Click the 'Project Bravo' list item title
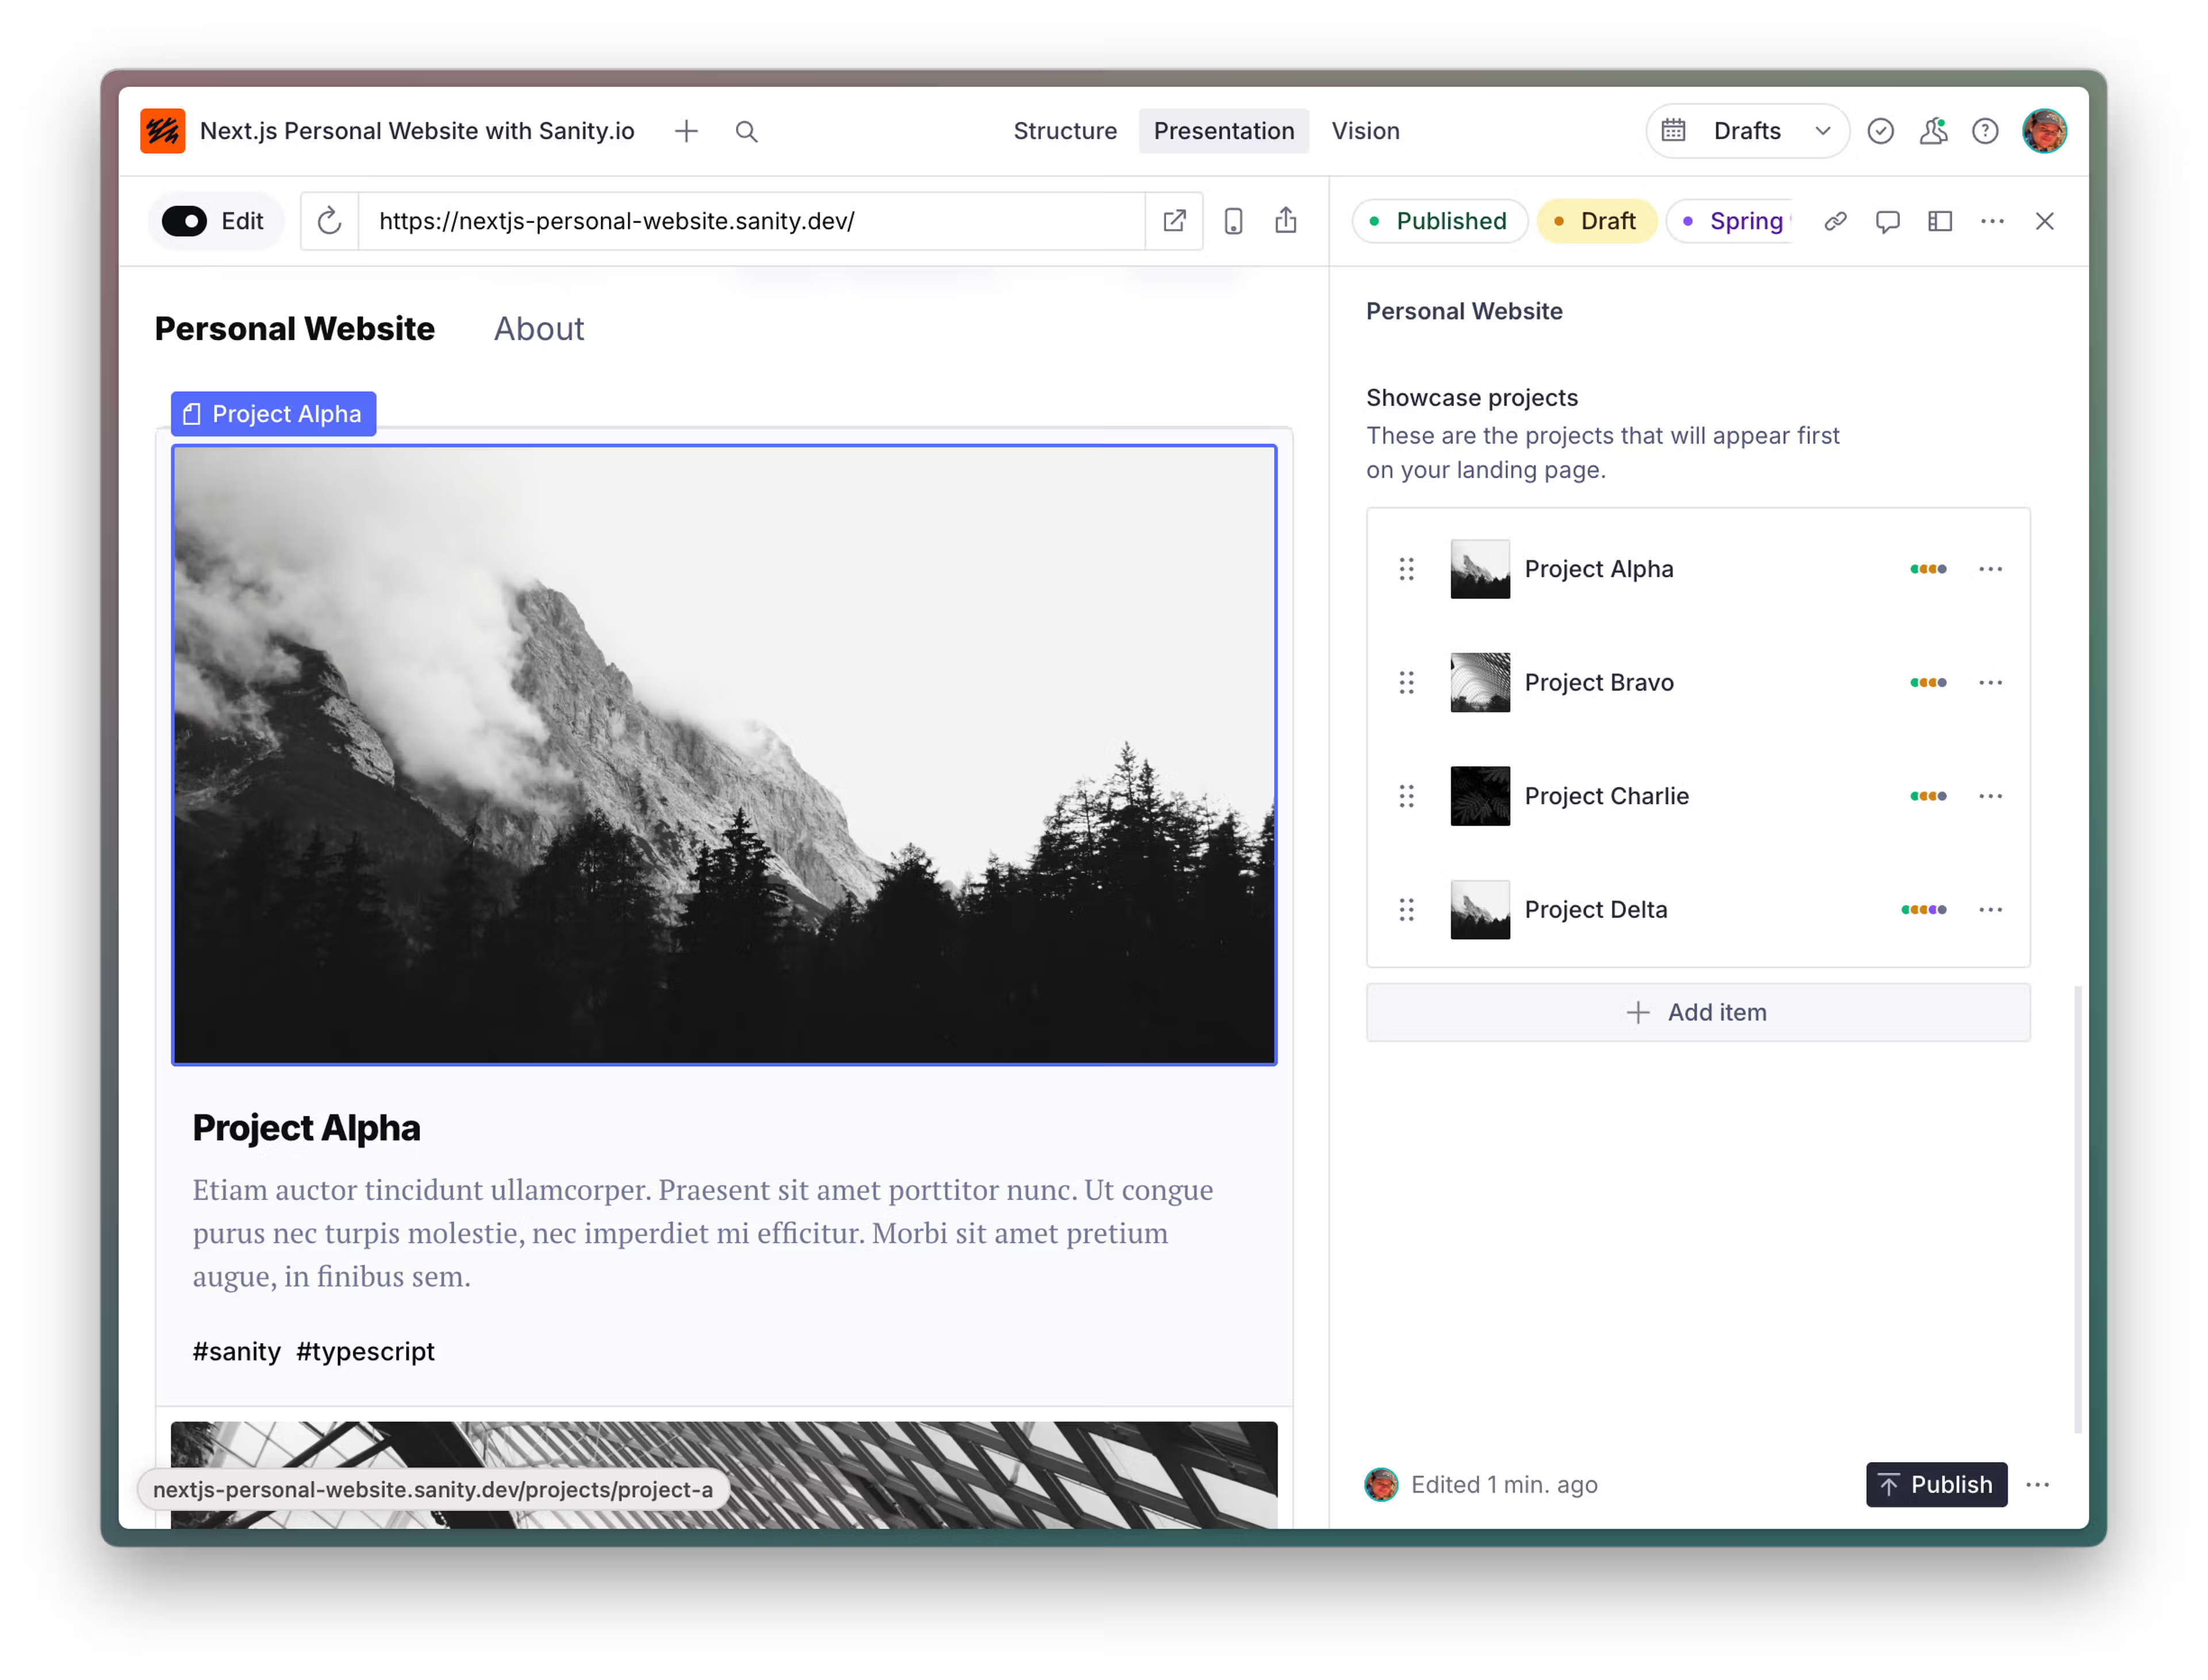2208x1680 pixels. pos(1598,682)
